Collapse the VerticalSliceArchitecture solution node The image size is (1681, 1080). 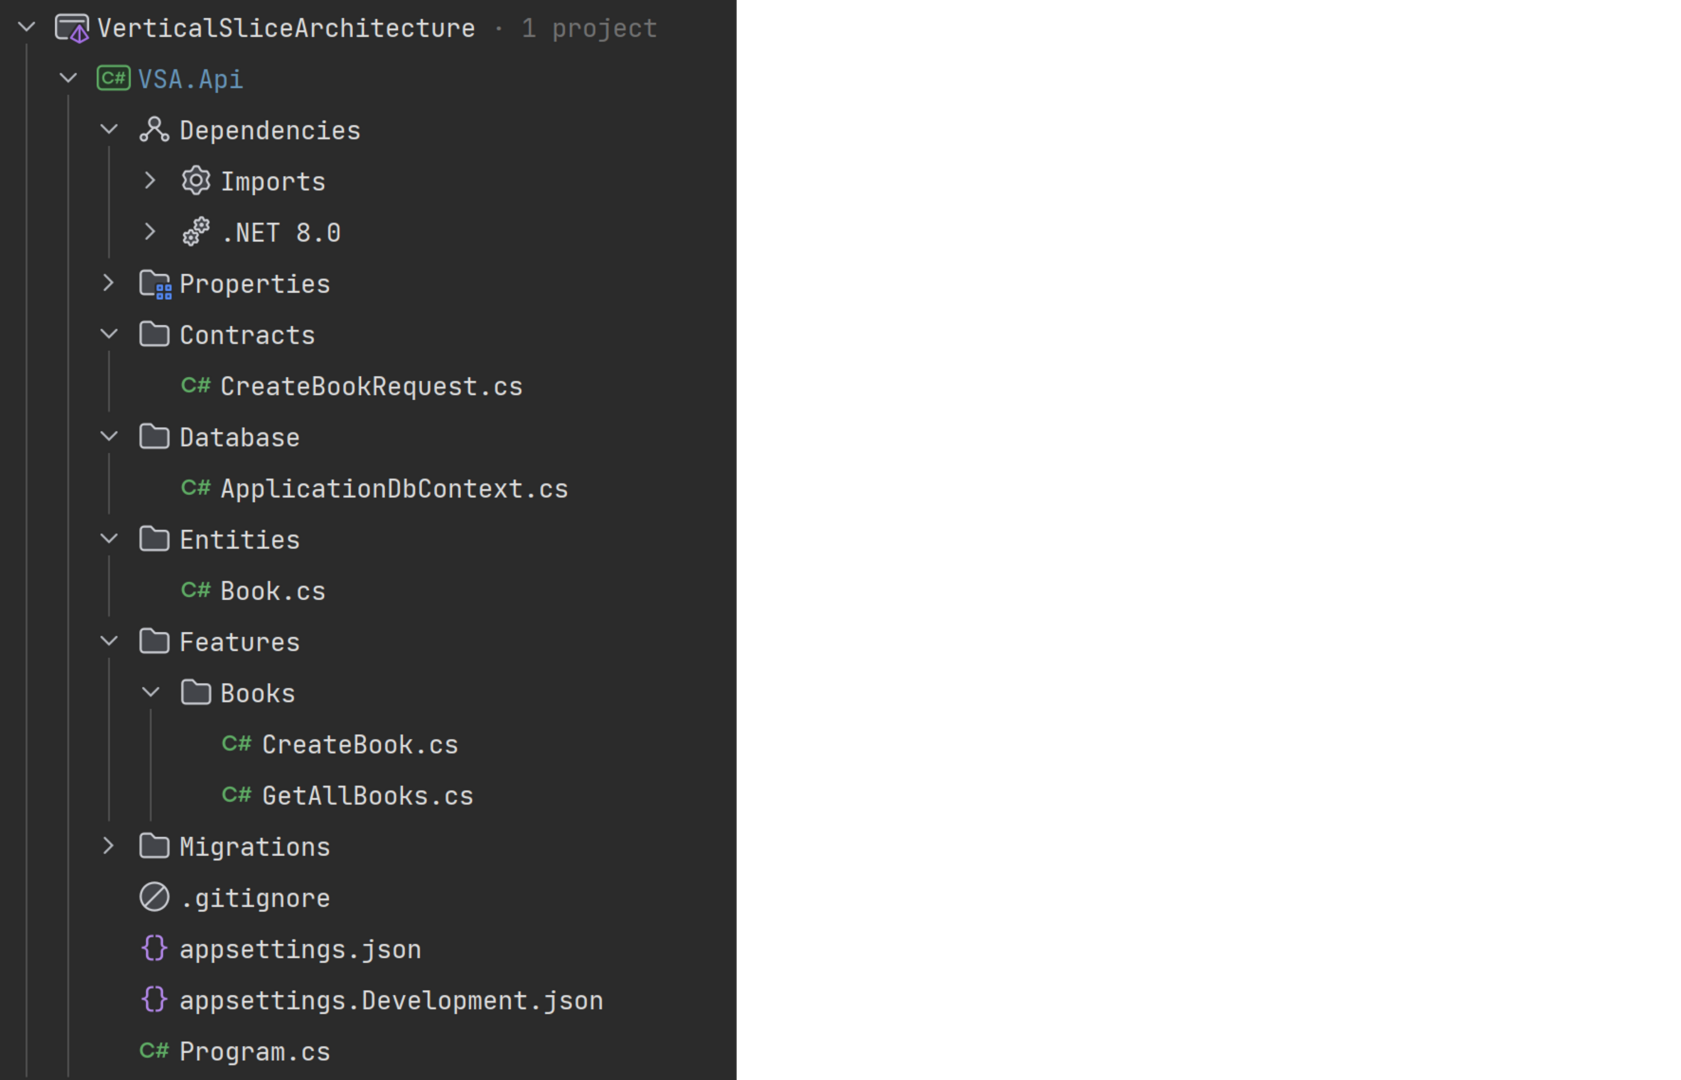click(25, 27)
